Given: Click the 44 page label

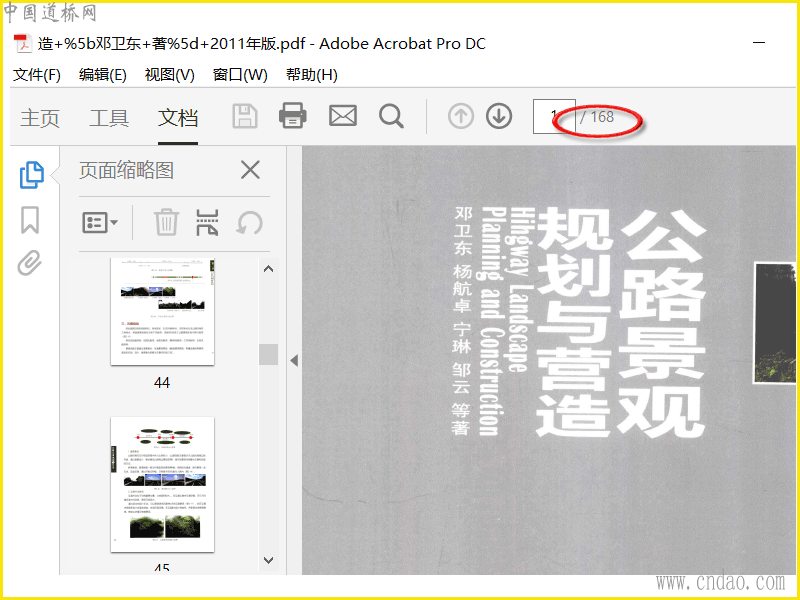Looking at the screenshot, I should 162,383.
